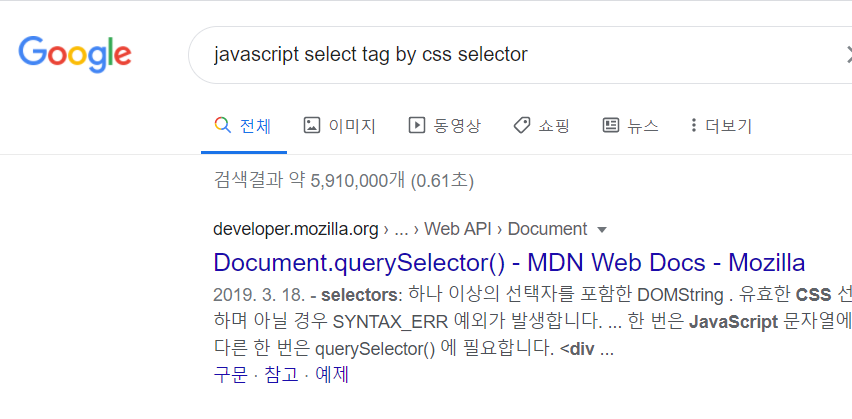Viewport: 852px width, 419px height.
Task: Open the 이미지 tab
Action: click(x=340, y=126)
